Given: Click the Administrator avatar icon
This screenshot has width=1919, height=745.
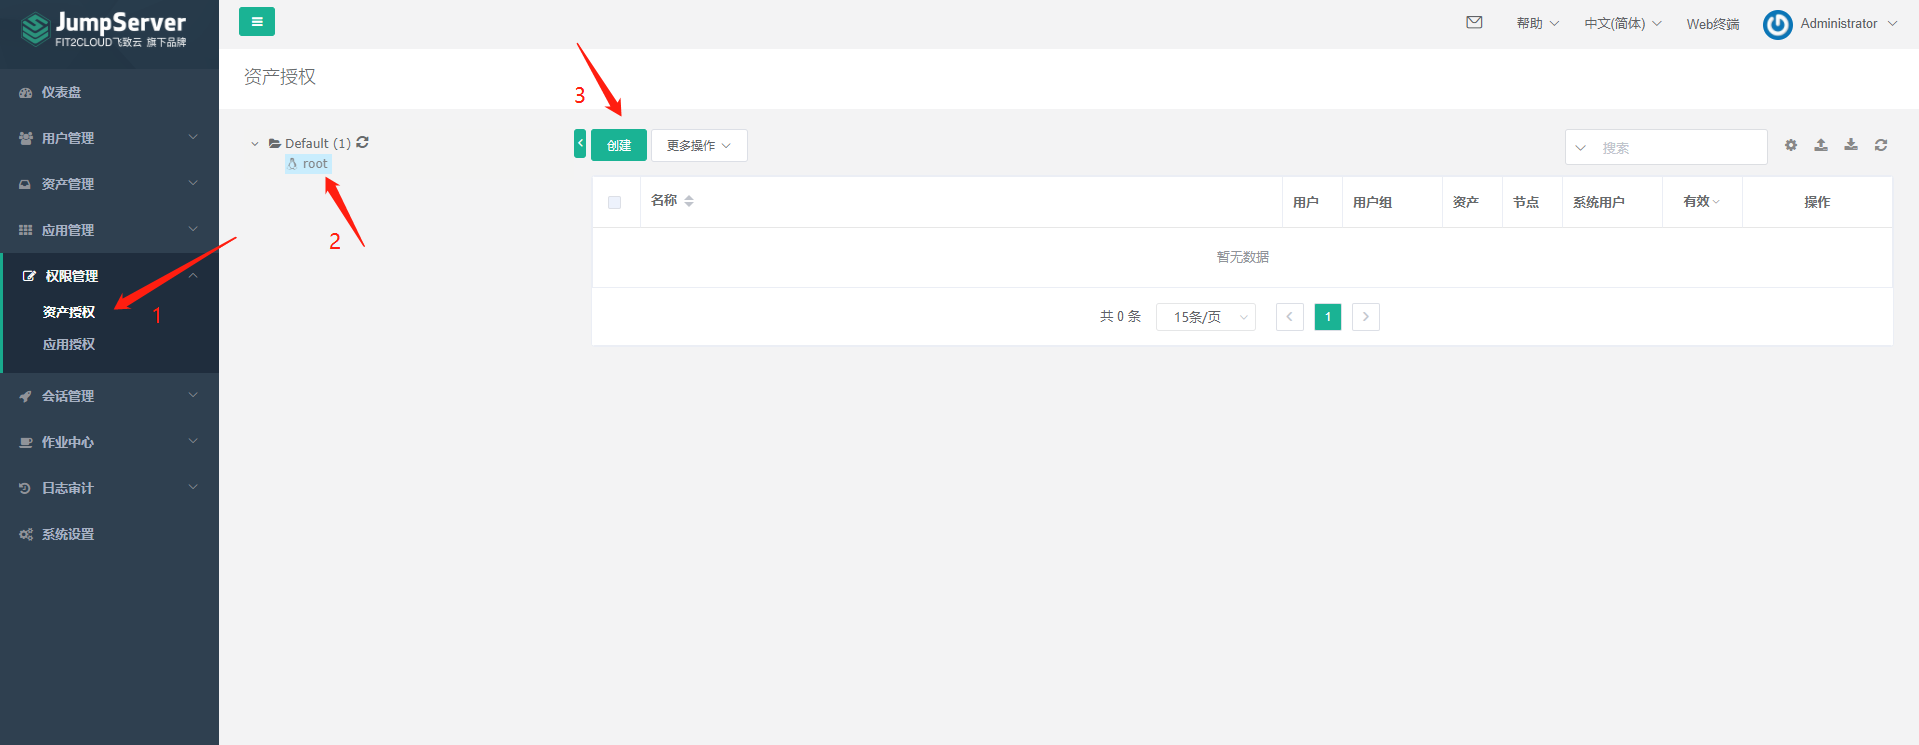Looking at the screenshot, I should coord(1777,24).
